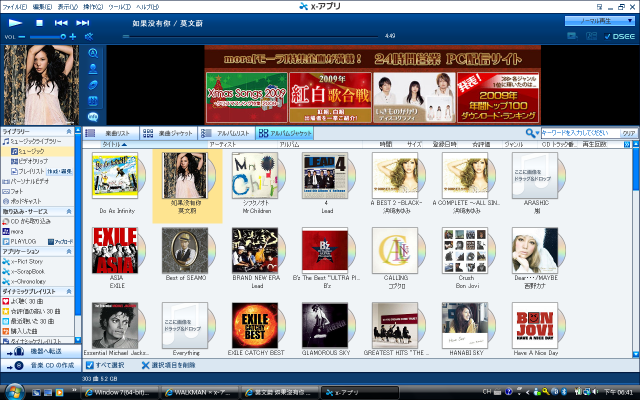Image resolution: width=640 pixels, height=400 pixels.
Task: Open the 操作(C) menu
Action: point(93,7)
